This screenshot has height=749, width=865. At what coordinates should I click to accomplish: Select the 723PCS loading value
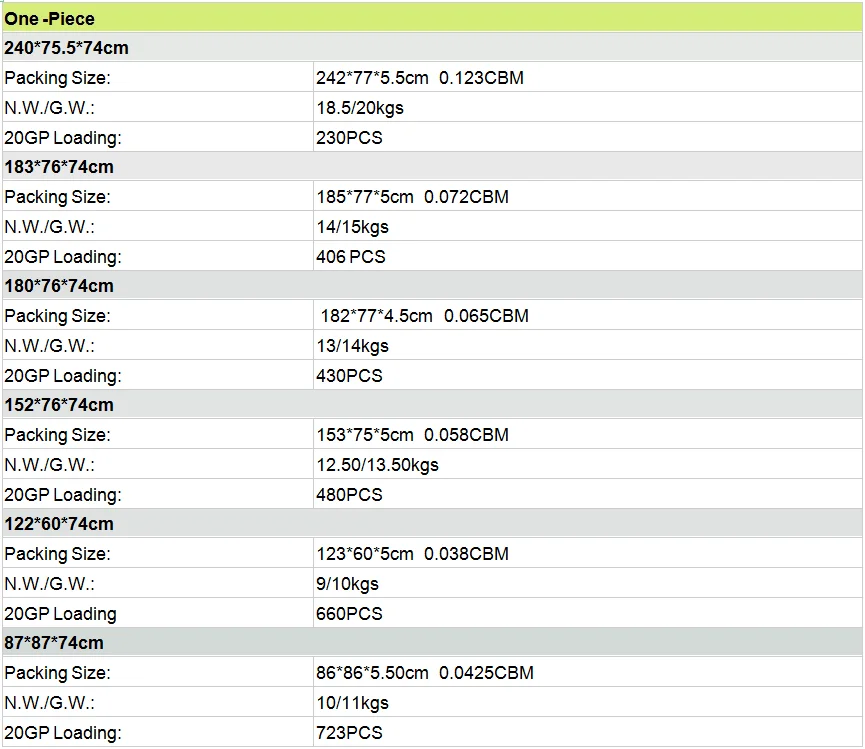tap(349, 733)
